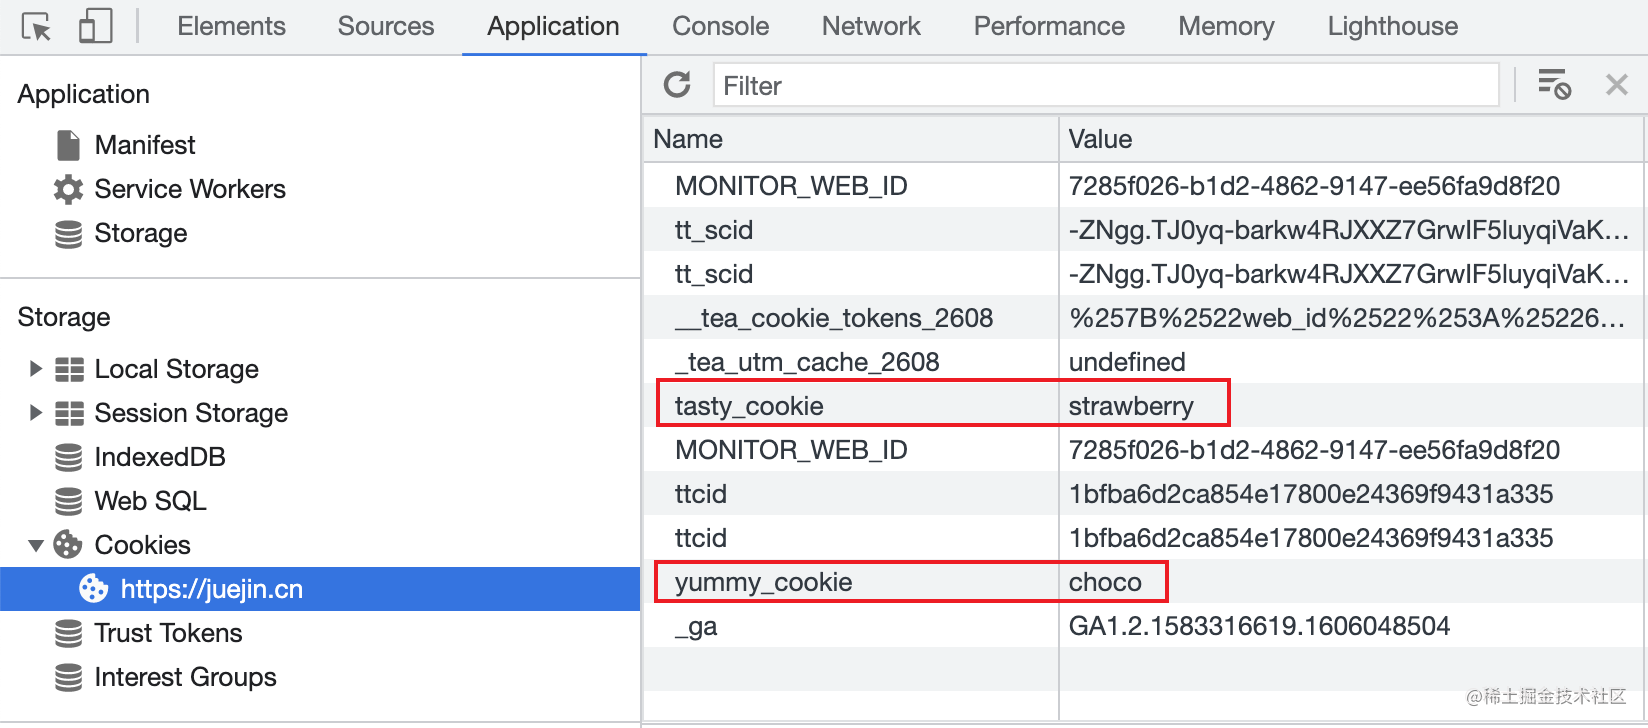Select the tasty_cookie row
1648x728 pixels.
(x=749, y=406)
